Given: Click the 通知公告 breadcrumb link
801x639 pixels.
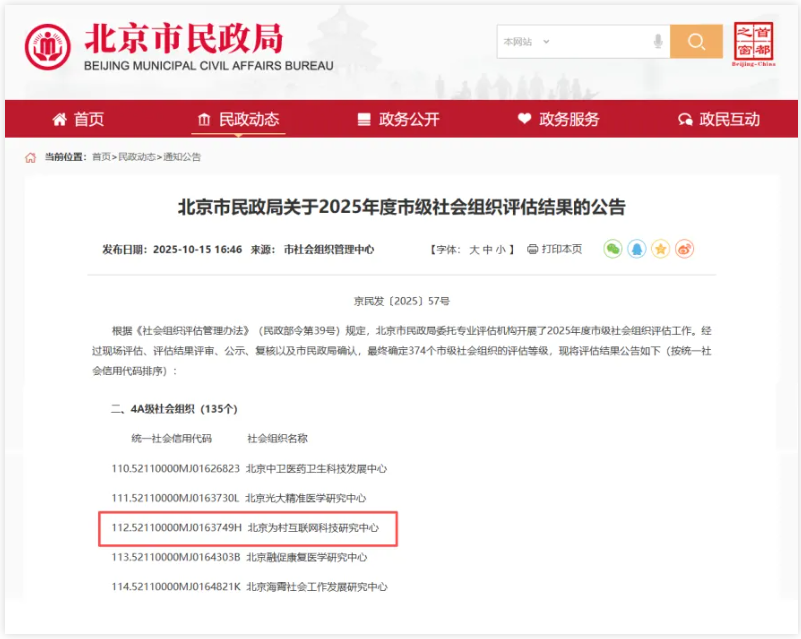Looking at the screenshot, I should (182, 157).
